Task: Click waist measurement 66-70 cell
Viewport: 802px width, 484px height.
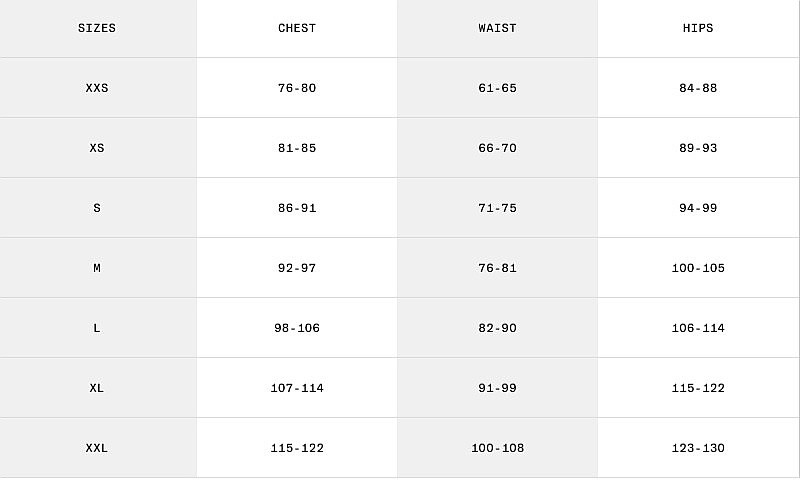Action: coord(497,148)
